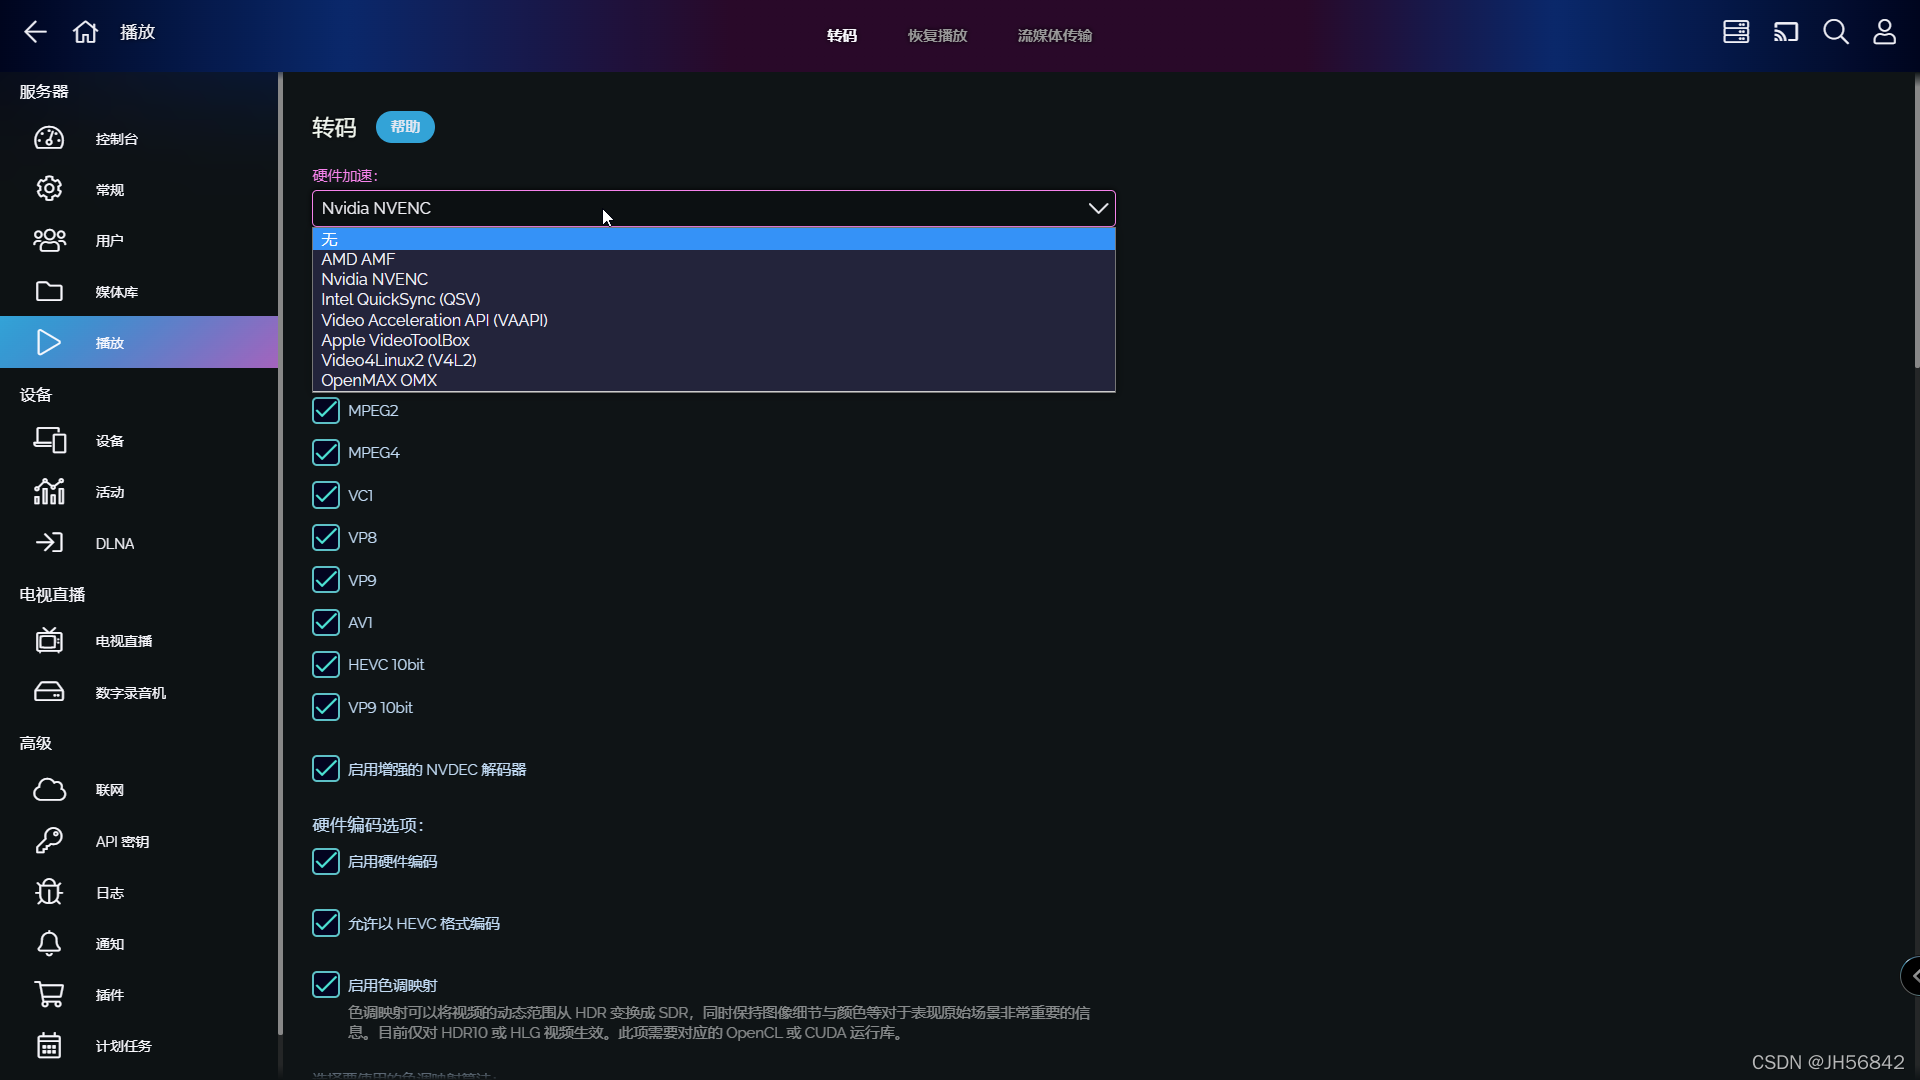
Task: Disable 启用色调映射 tone mapping checkbox
Action: click(x=326, y=985)
